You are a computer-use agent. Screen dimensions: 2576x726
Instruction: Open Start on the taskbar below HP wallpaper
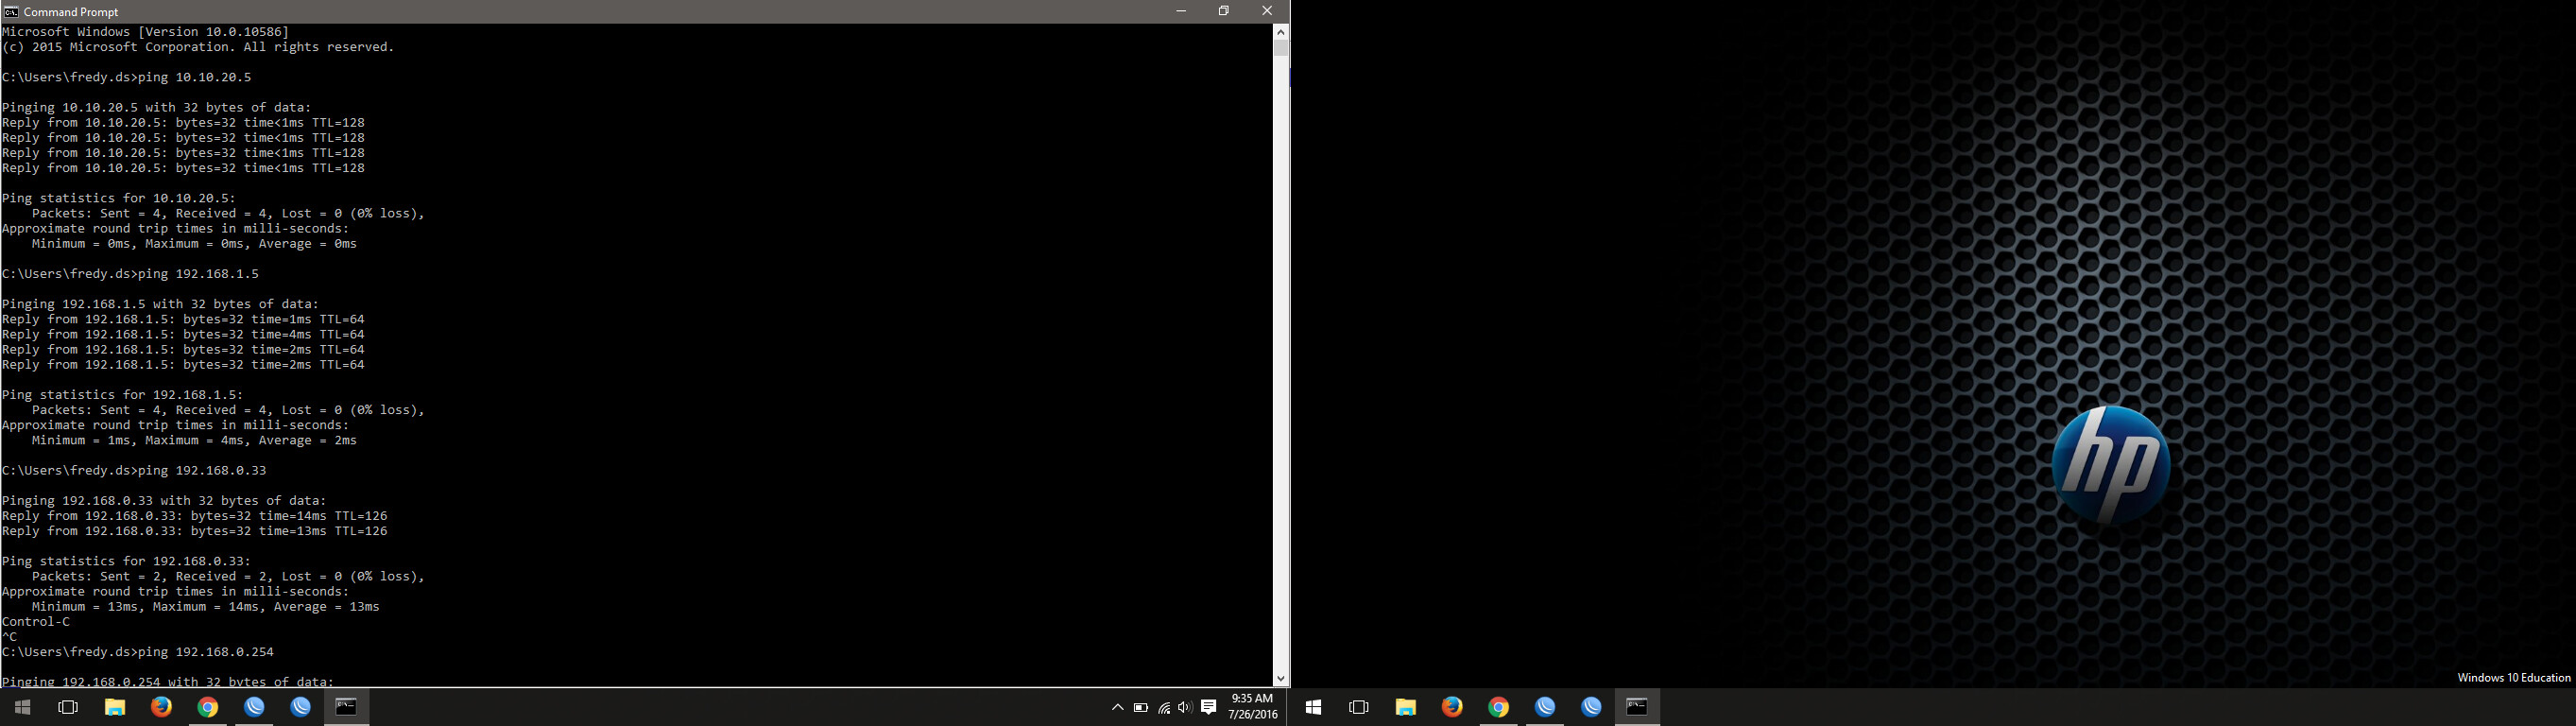point(1313,707)
